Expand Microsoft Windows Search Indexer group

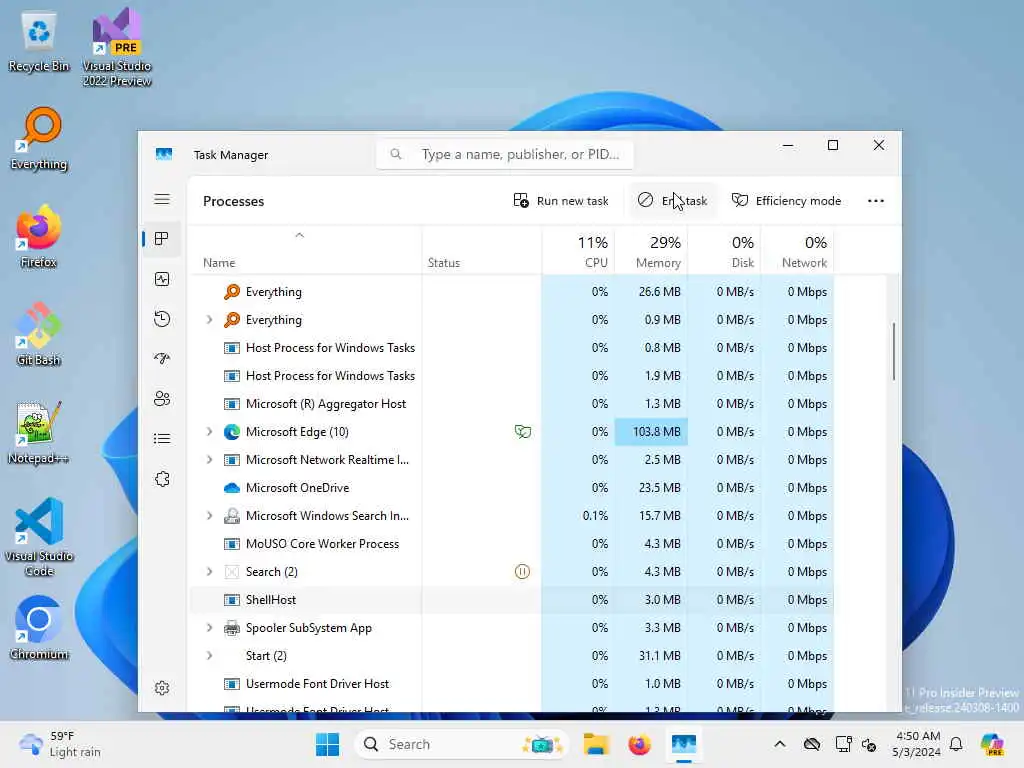tap(209, 516)
